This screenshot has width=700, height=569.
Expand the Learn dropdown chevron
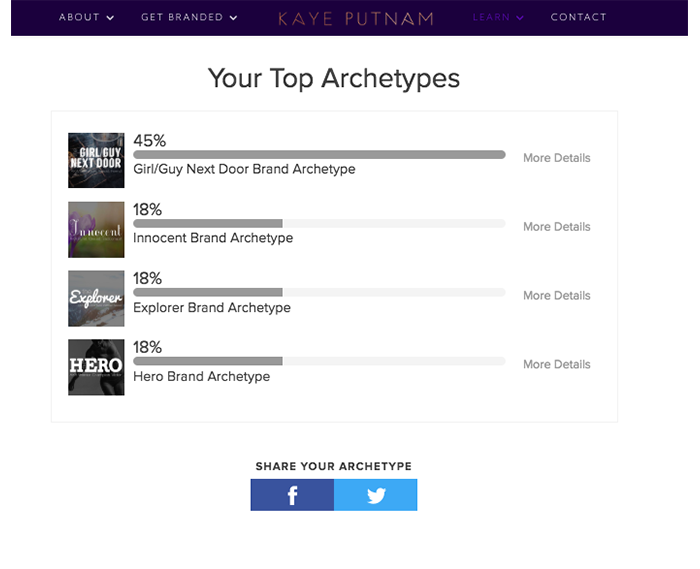[x=520, y=18]
